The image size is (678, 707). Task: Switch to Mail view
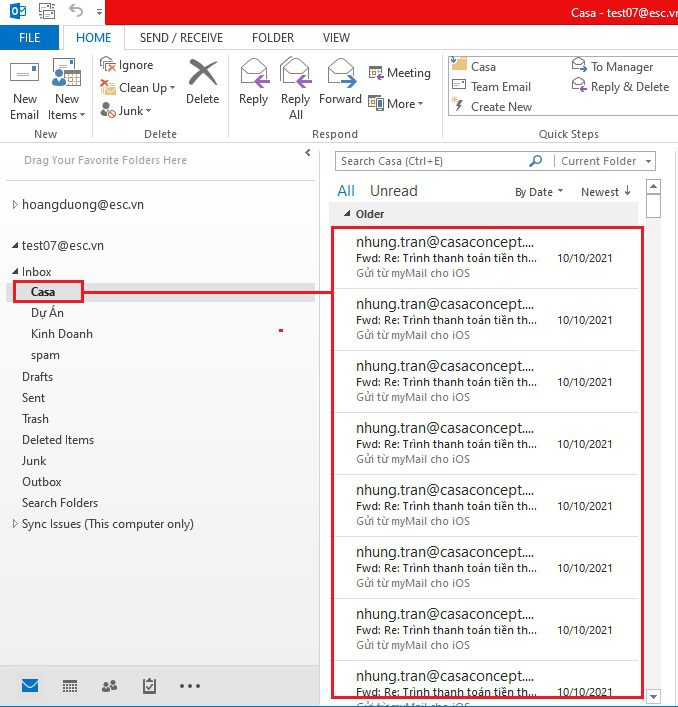tap(30, 686)
